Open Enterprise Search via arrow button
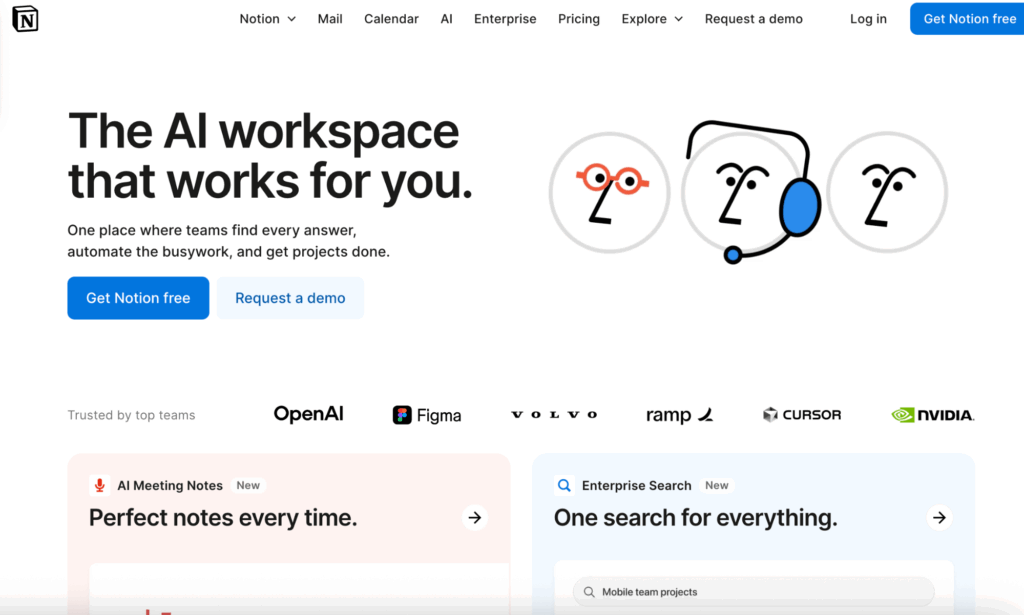This screenshot has height=615, width=1024. pyautogui.click(x=939, y=518)
